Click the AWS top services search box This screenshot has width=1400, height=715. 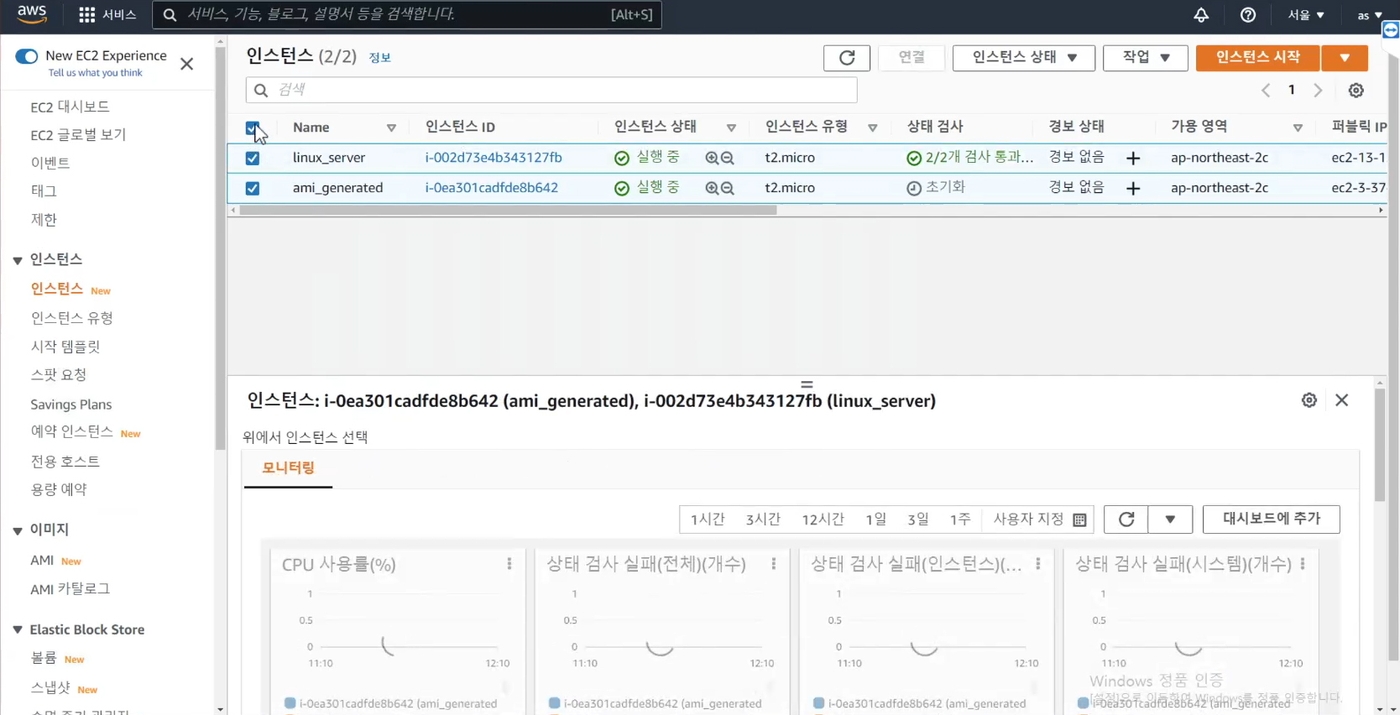point(407,15)
